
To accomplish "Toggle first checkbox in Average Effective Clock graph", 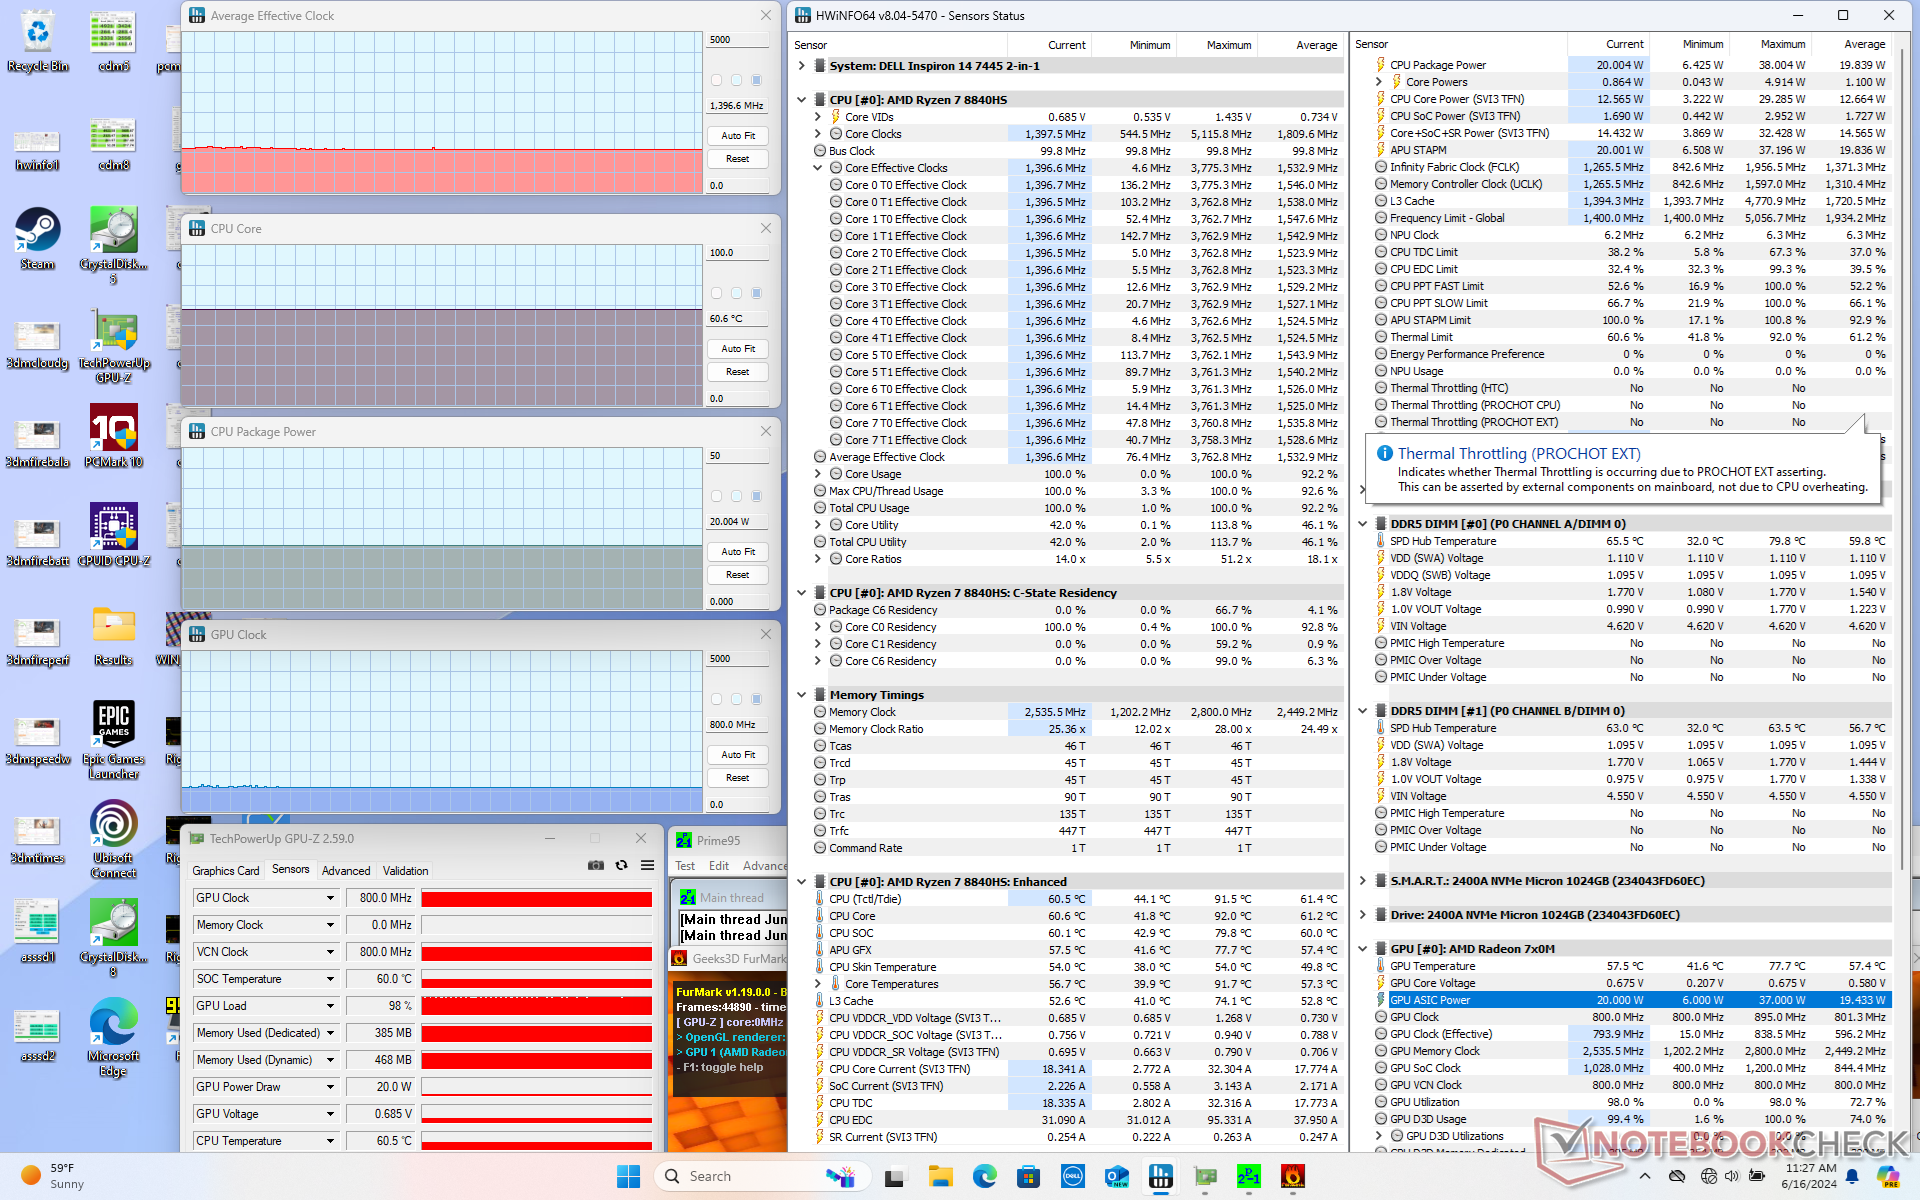I will pos(716,80).
